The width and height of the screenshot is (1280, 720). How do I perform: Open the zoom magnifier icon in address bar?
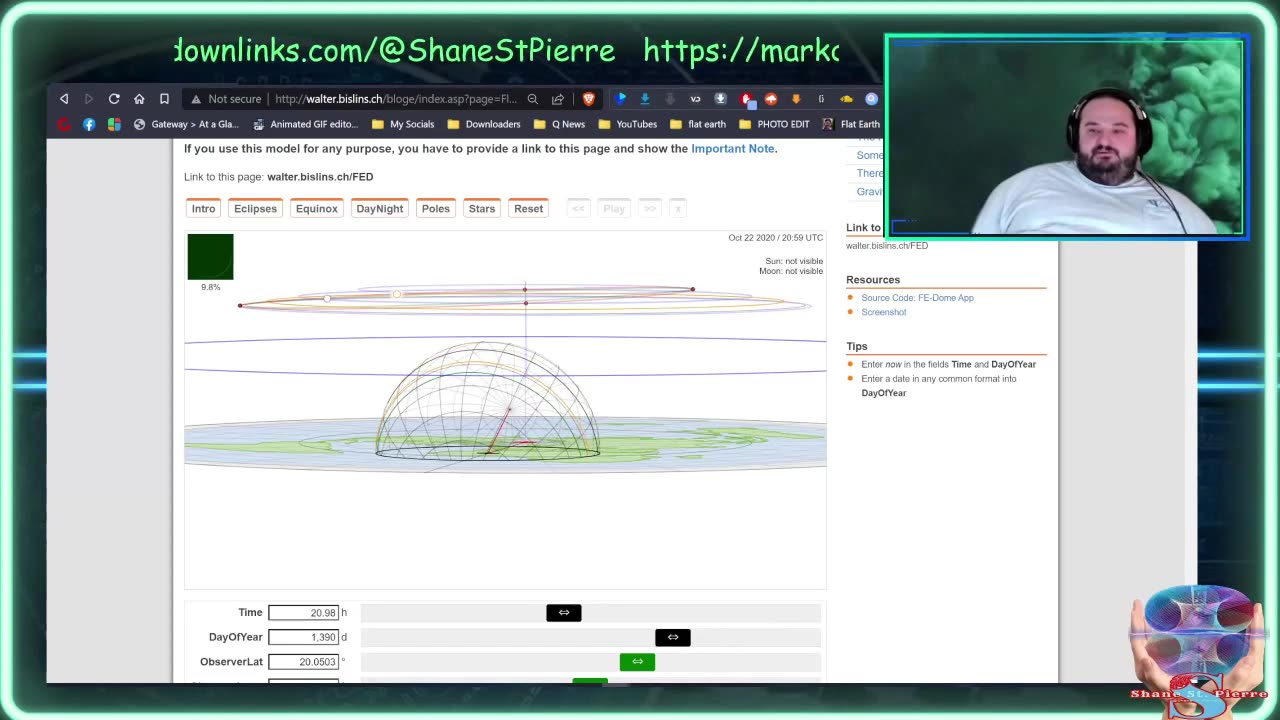[533, 99]
